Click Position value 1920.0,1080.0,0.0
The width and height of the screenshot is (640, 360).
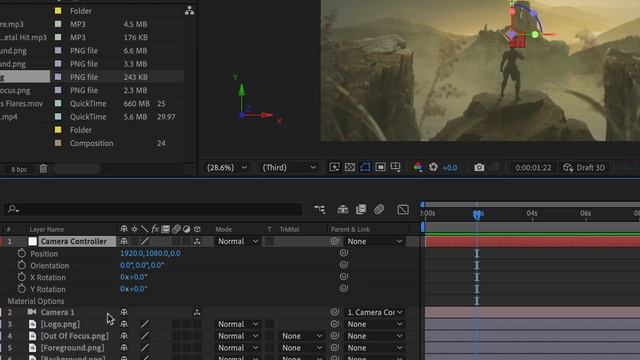(150, 253)
